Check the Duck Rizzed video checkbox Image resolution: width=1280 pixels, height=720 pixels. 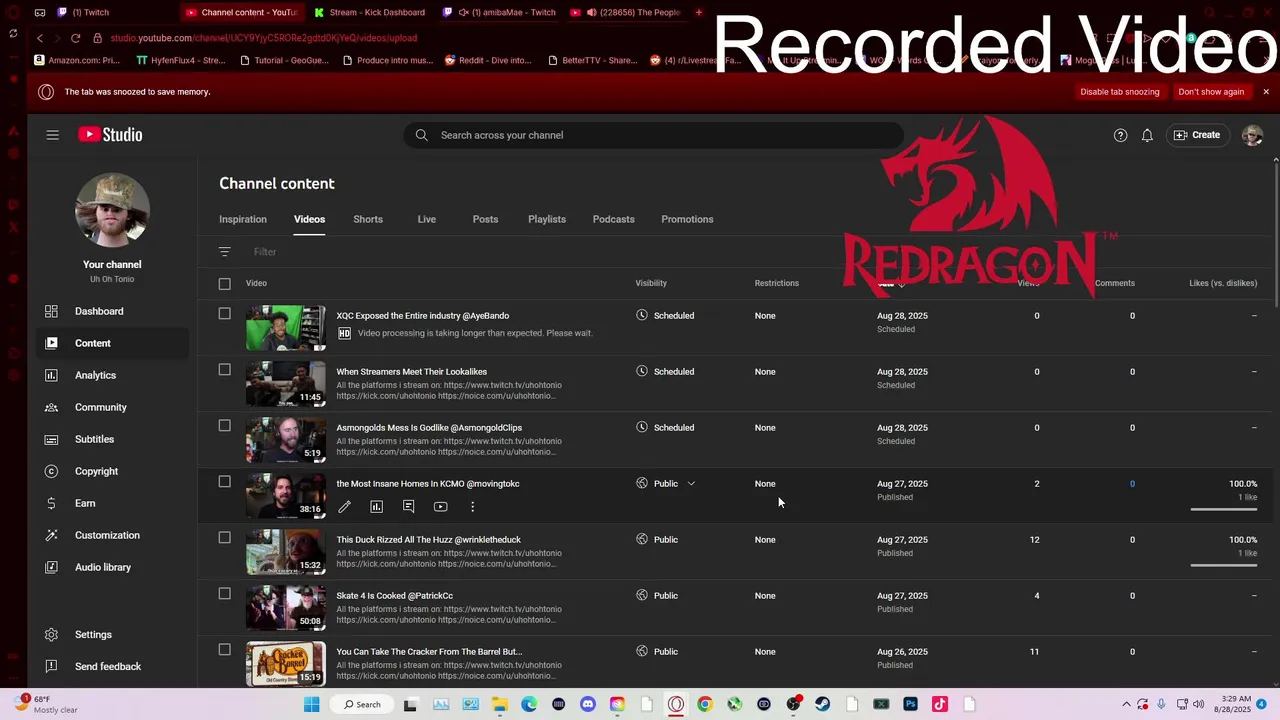pos(224,538)
